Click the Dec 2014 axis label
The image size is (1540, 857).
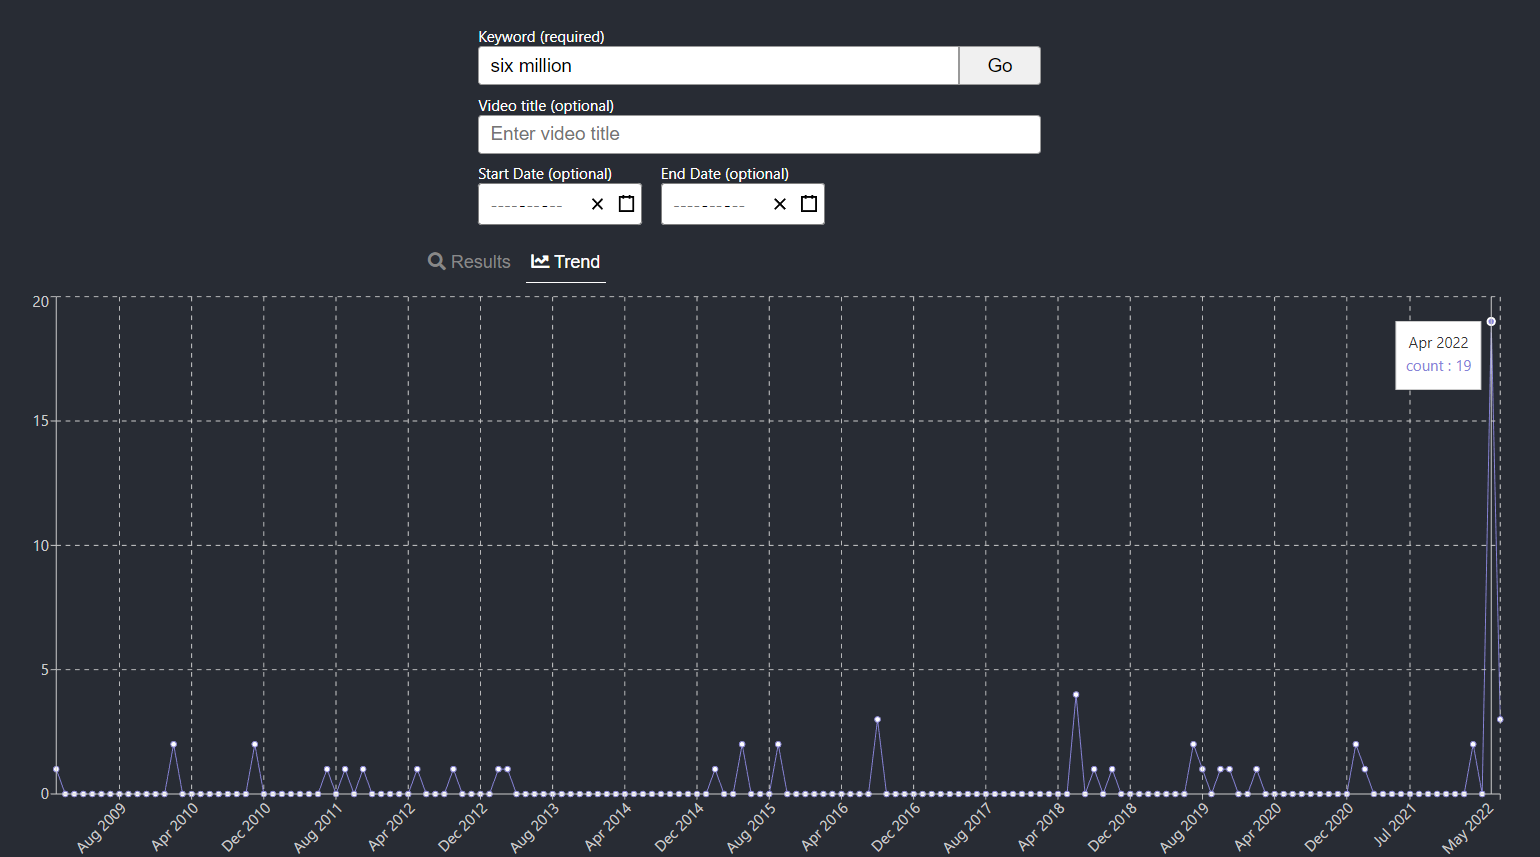tap(679, 828)
